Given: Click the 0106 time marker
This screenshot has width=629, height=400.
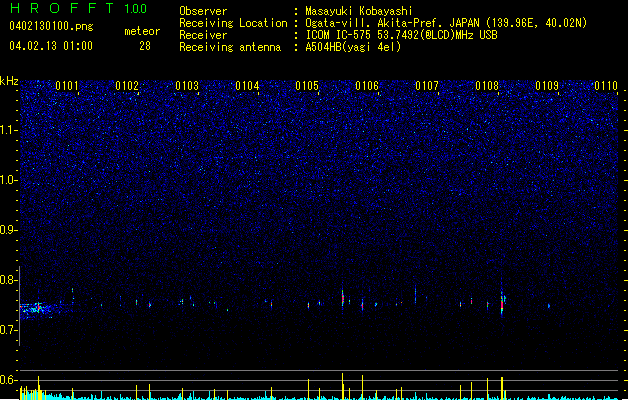Looking at the screenshot, I should (x=367, y=86).
